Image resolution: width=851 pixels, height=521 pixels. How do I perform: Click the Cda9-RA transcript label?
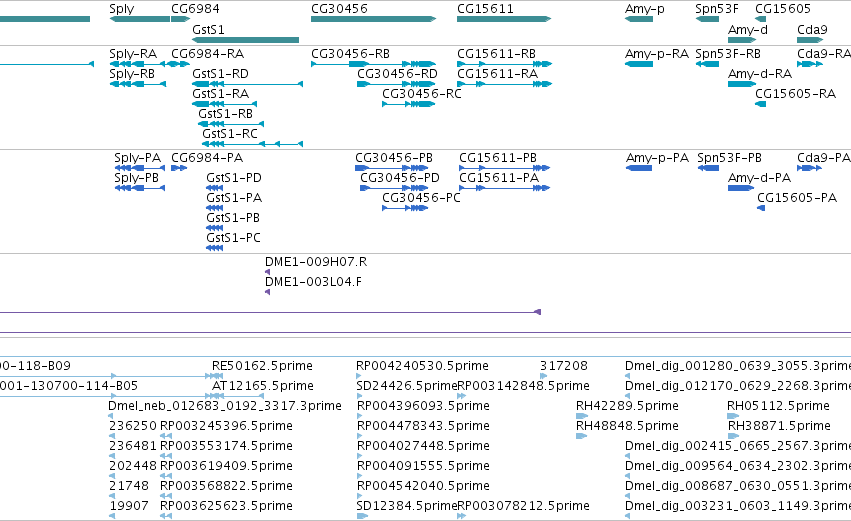click(824, 54)
